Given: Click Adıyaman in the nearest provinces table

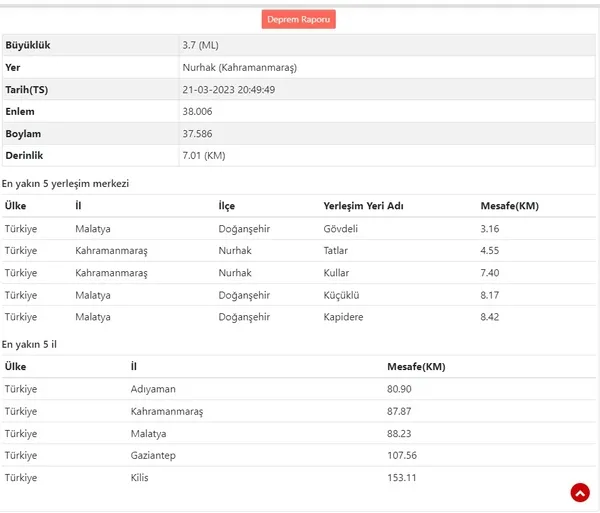Looking at the screenshot, I should tap(153, 388).
